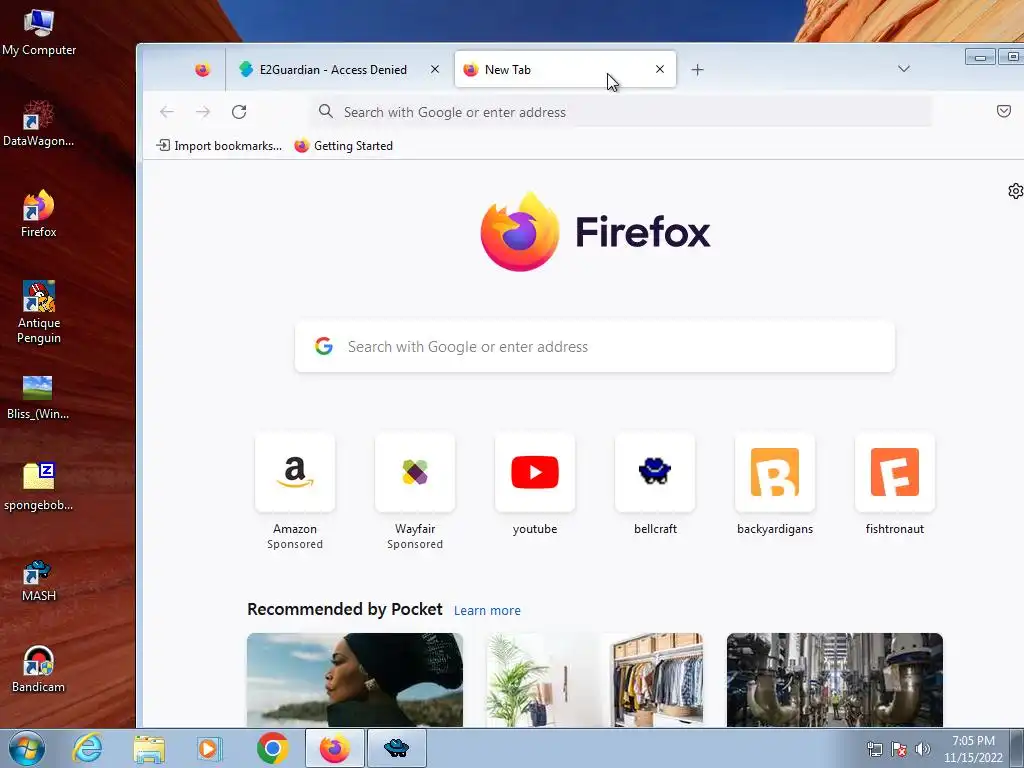This screenshot has width=1024, height=768.
Task: Select the Bliss_(Win... image file
Action: pyautogui.click(x=38, y=396)
